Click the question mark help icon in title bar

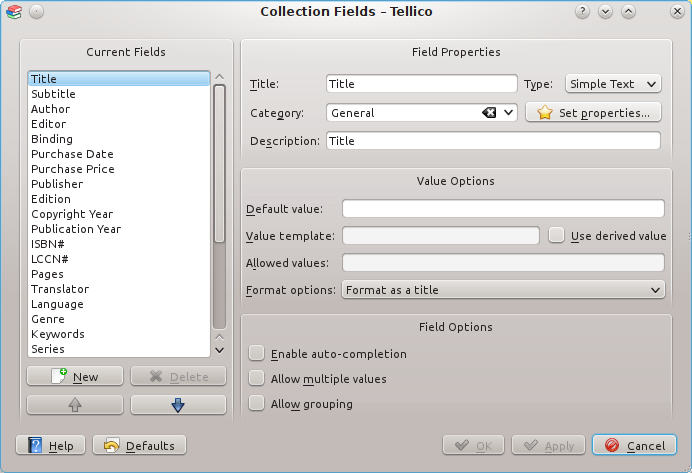tap(583, 11)
